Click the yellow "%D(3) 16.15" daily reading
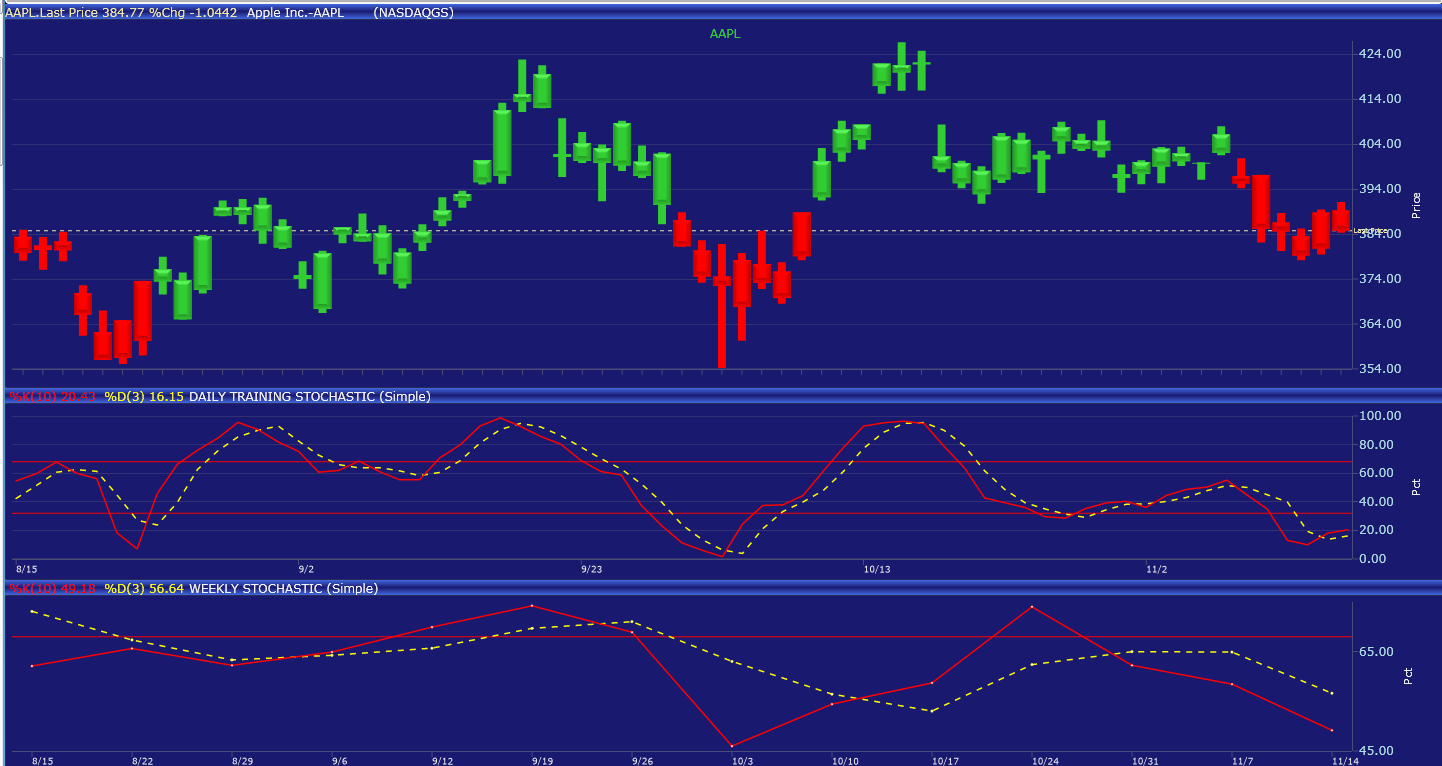1442x766 pixels. click(x=144, y=397)
